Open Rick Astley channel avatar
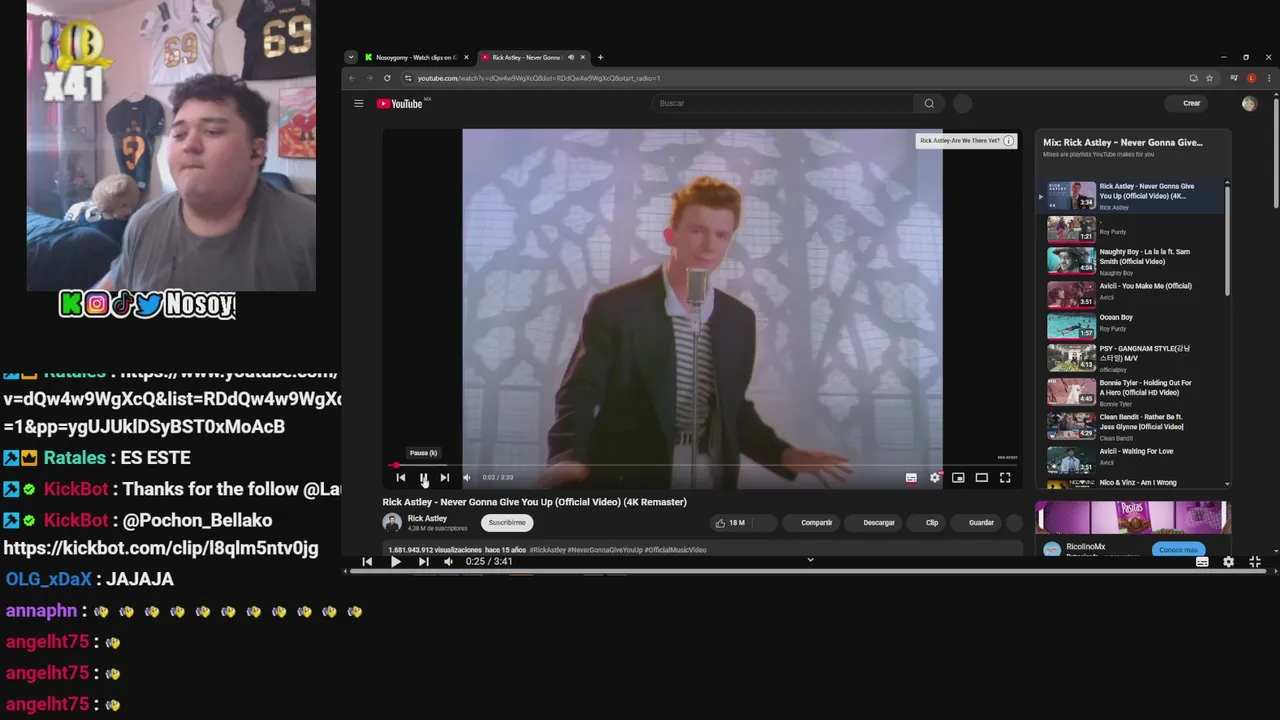The height and width of the screenshot is (720, 1280). [x=392, y=522]
